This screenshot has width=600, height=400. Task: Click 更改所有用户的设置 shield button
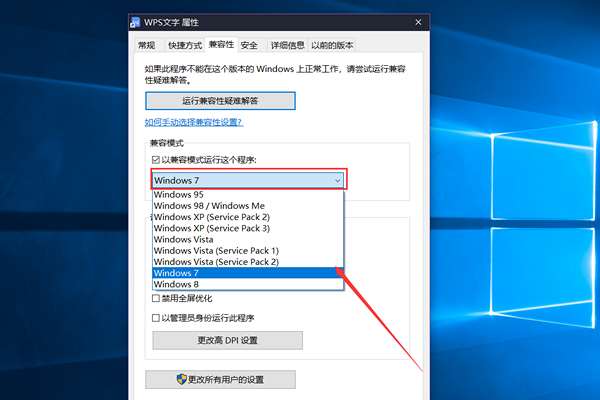[220, 379]
